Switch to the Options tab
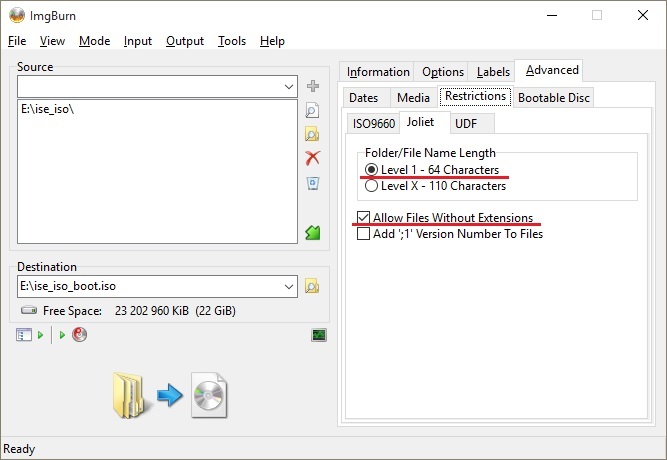This screenshot has height=460, width=667. [443, 72]
